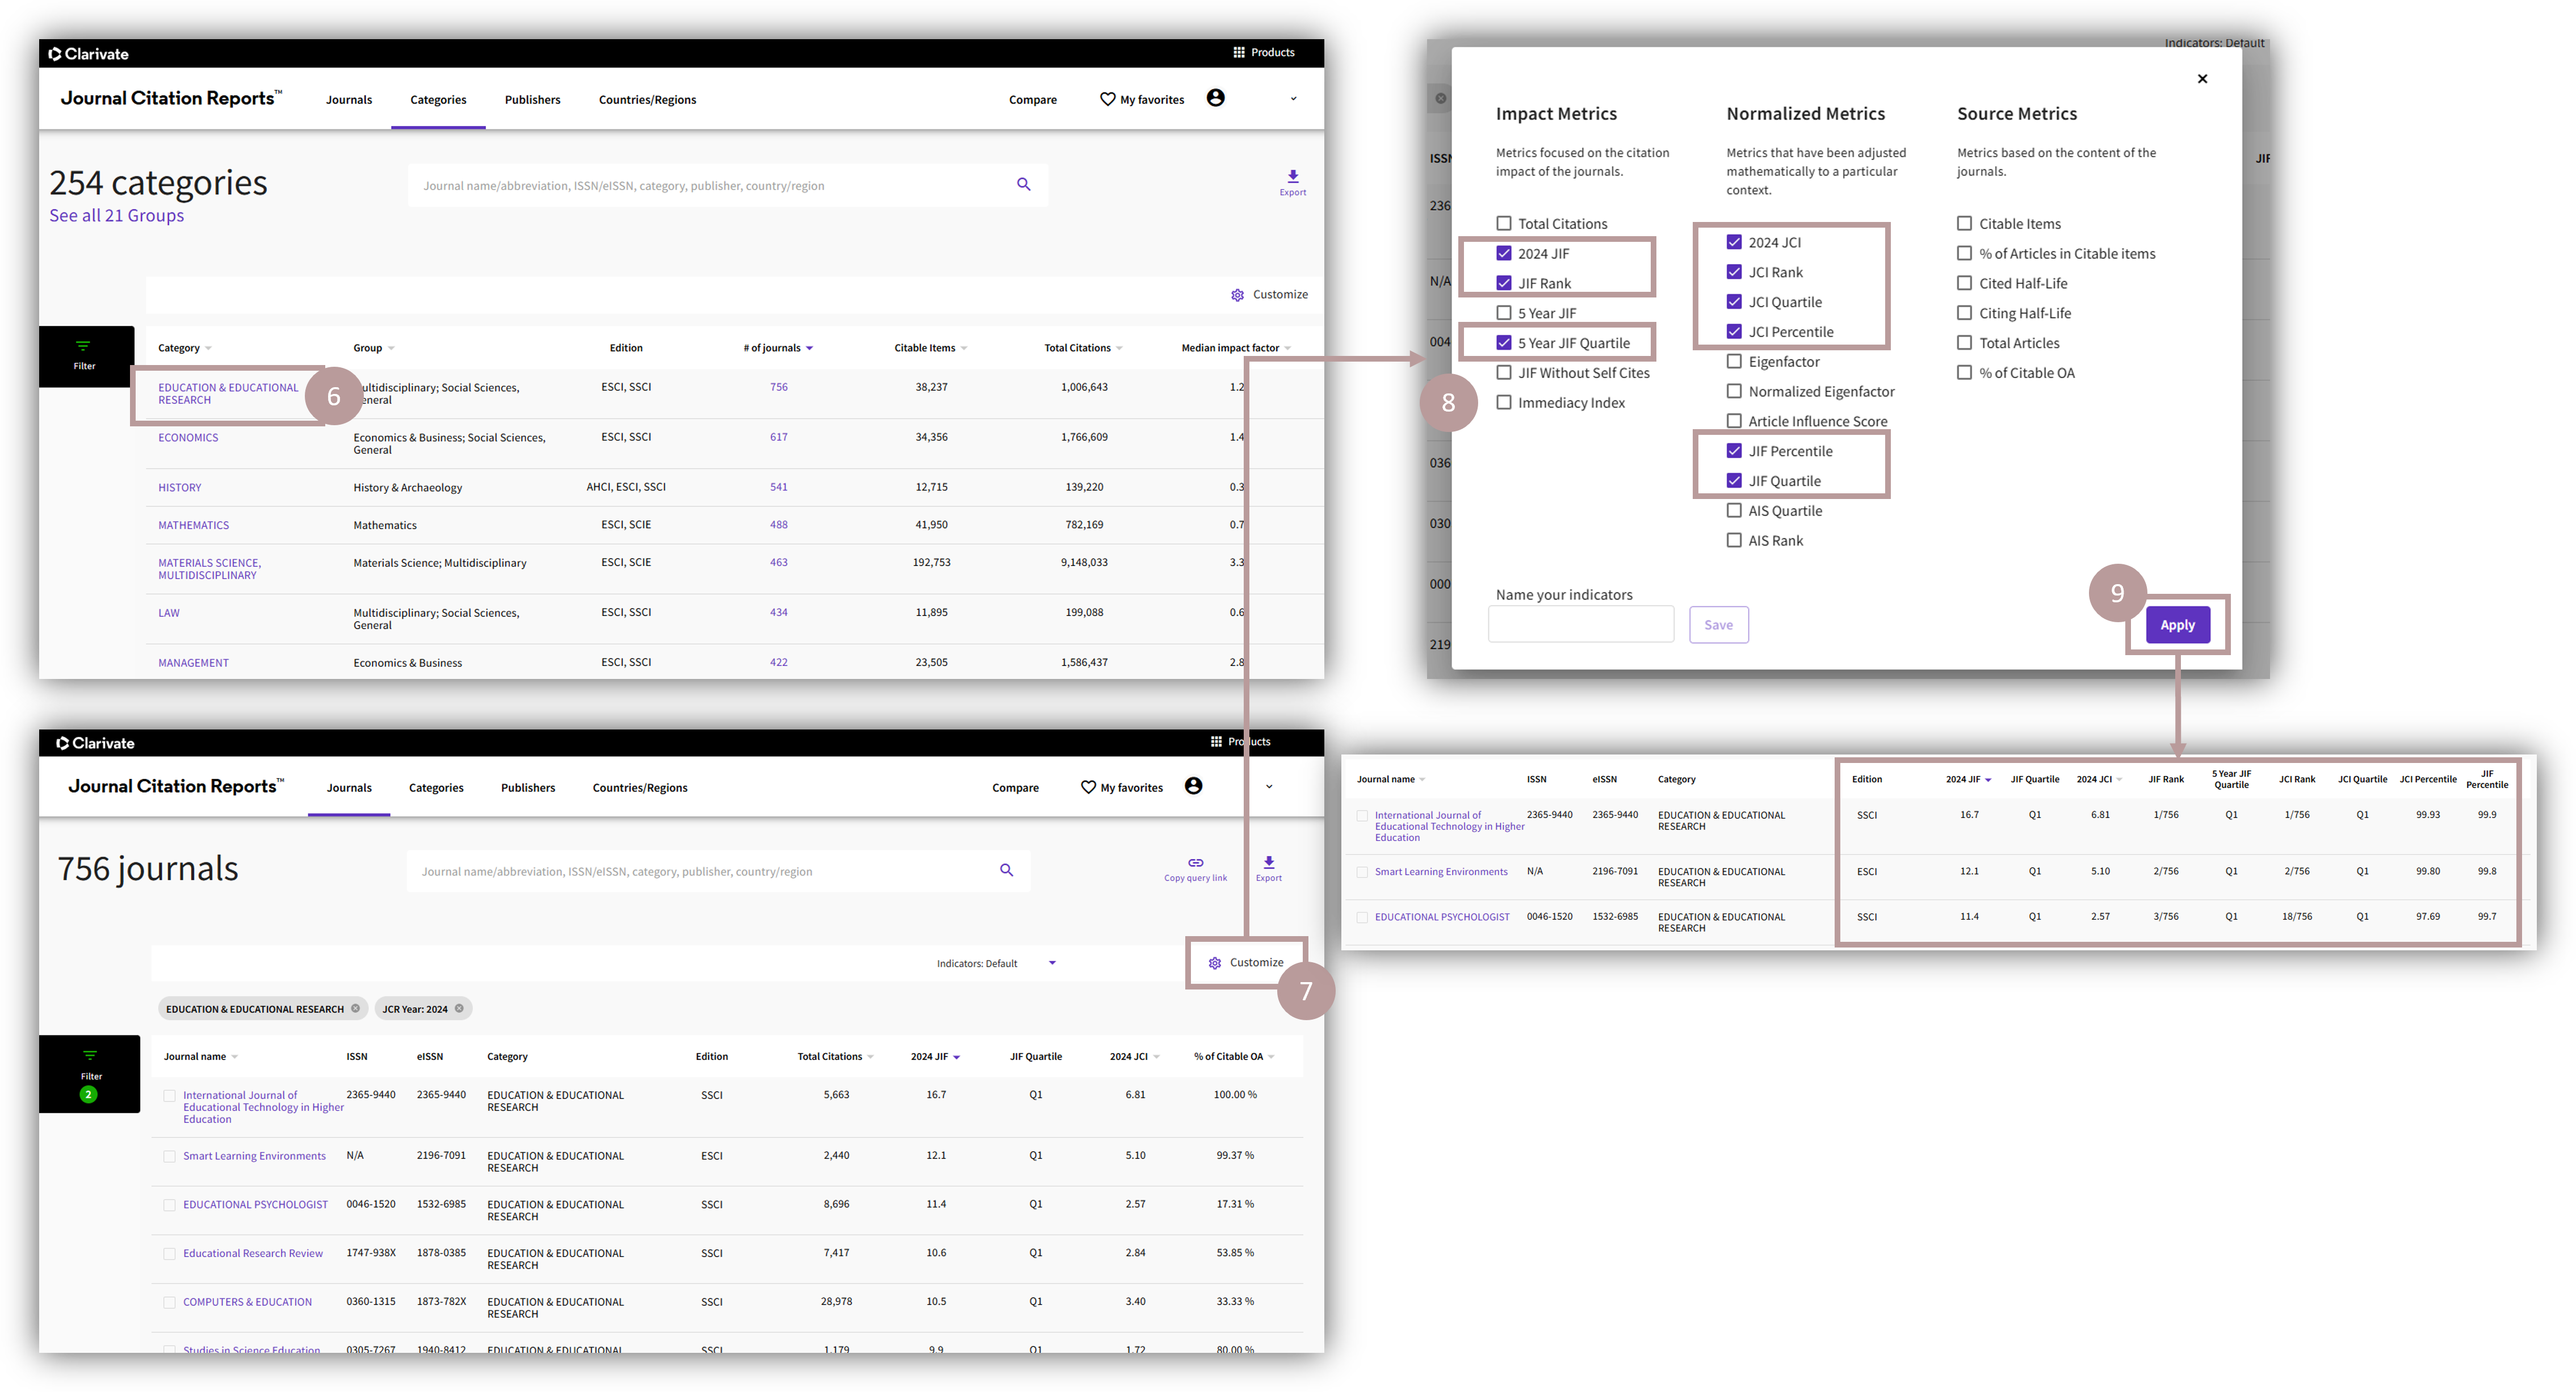Viewport: 2576px width, 1392px height.
Task: Click Clarivate logo in top window
Action: [89, 54]
